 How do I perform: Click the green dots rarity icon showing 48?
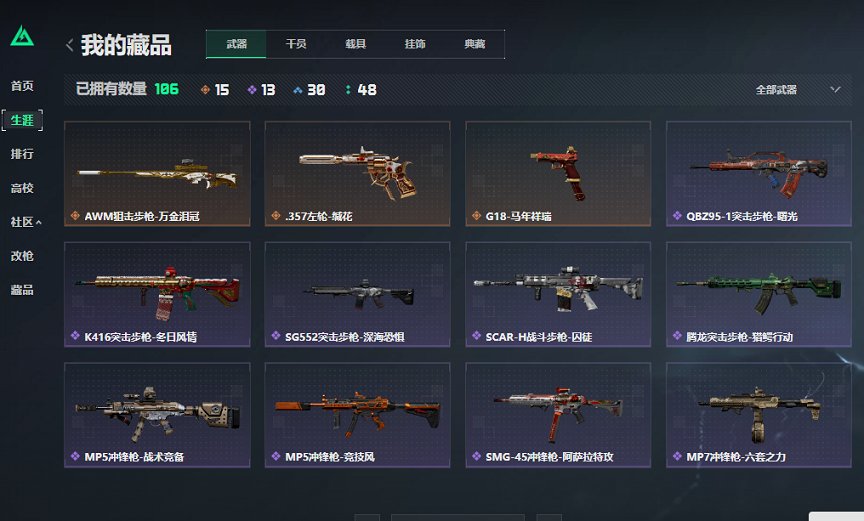click(348, 89)
